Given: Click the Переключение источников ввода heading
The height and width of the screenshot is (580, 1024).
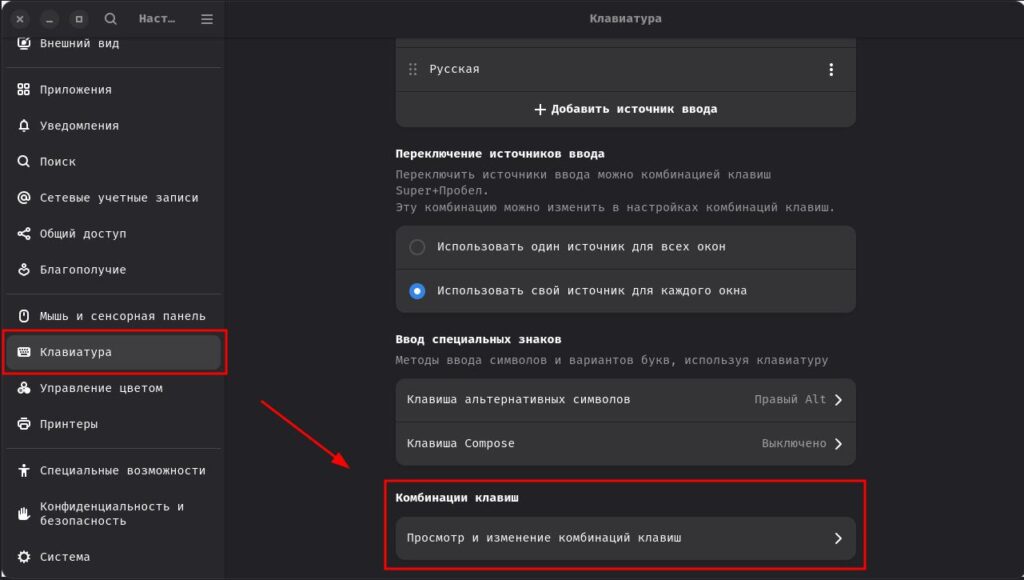Looking at the screenshot, I should (500, 154).
